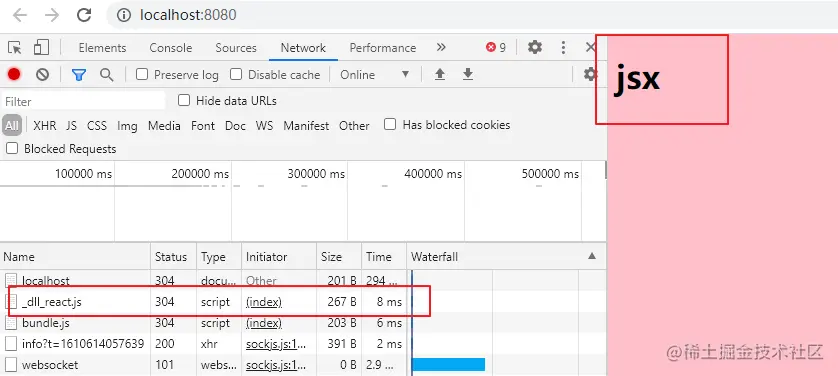Open Network panel settings gear
Image resolution: width=838 pixels, height=376 pixels.
tap(589, 74)
